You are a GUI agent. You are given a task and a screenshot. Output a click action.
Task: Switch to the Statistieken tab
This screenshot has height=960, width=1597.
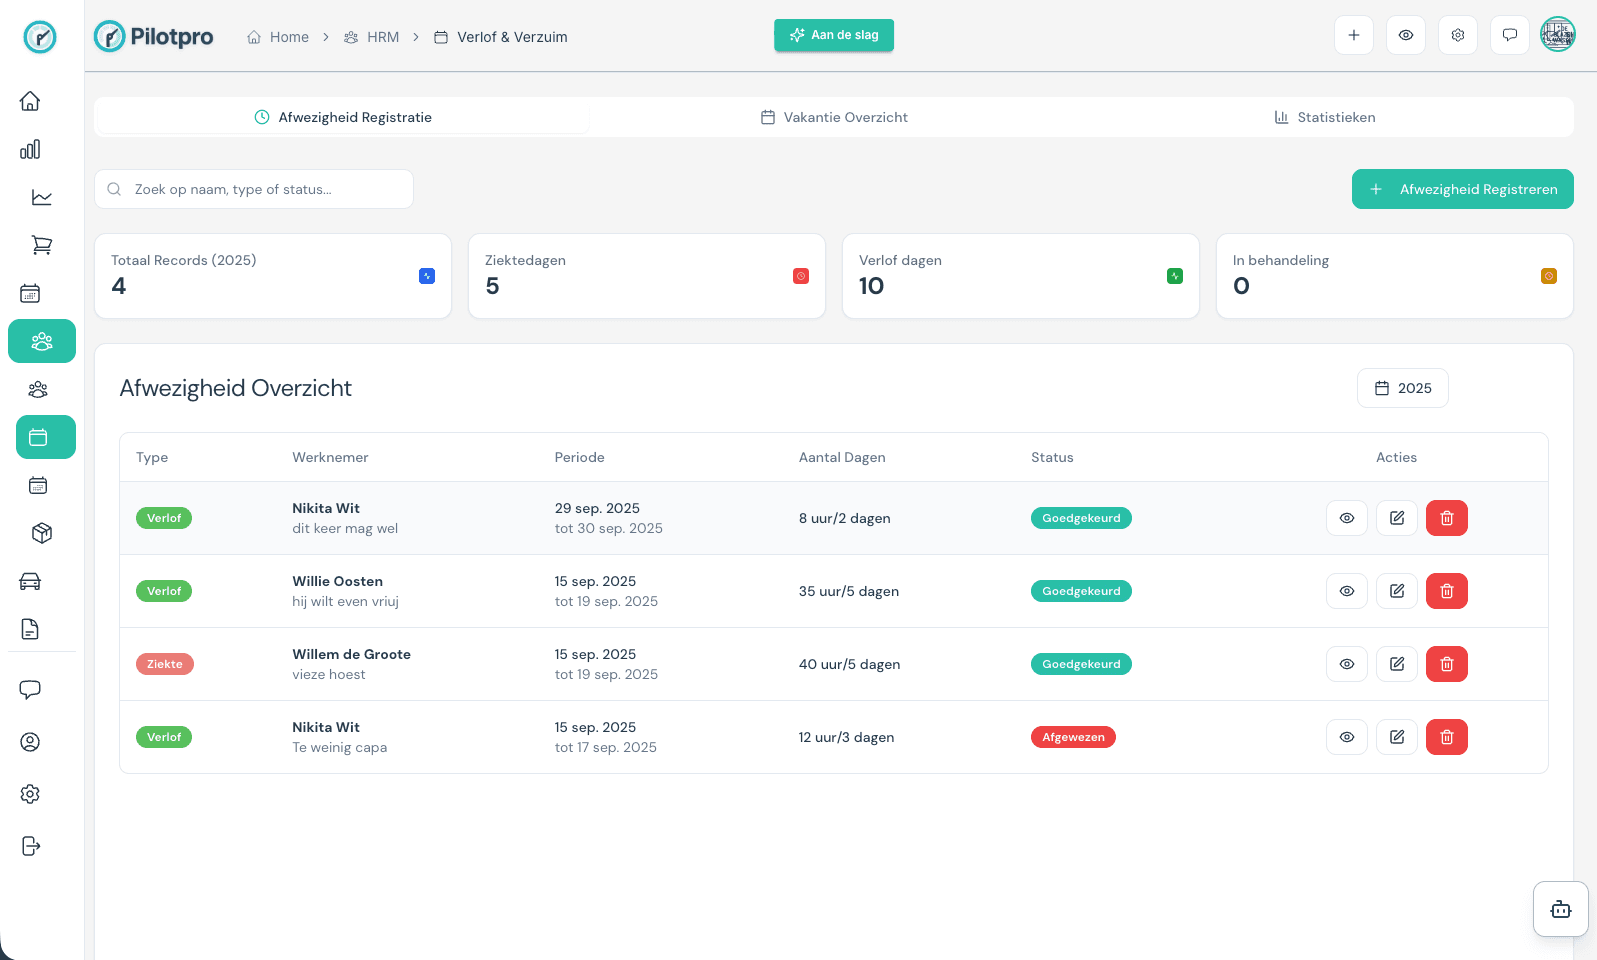[x=1325, y=117]
